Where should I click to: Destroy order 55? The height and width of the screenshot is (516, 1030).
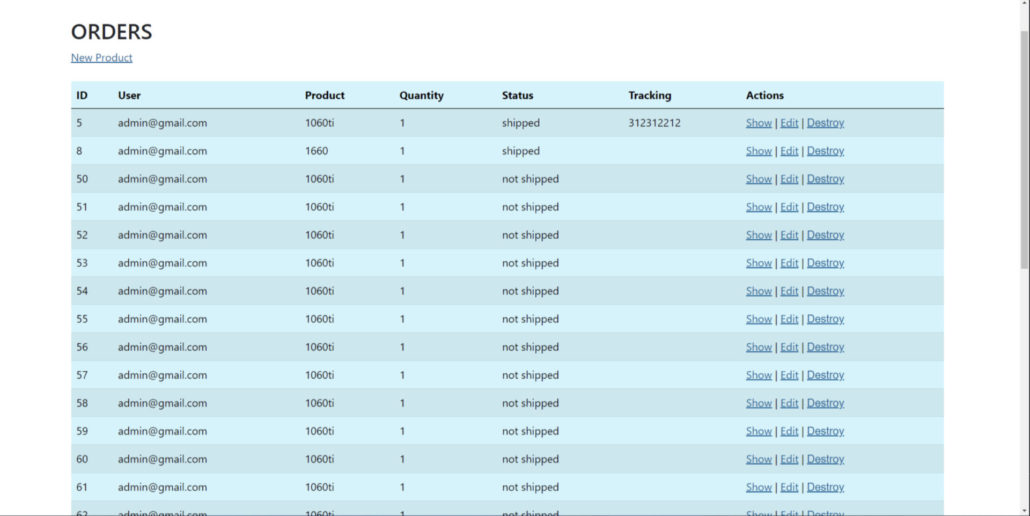pyautogui.click(x=825, y=319)
